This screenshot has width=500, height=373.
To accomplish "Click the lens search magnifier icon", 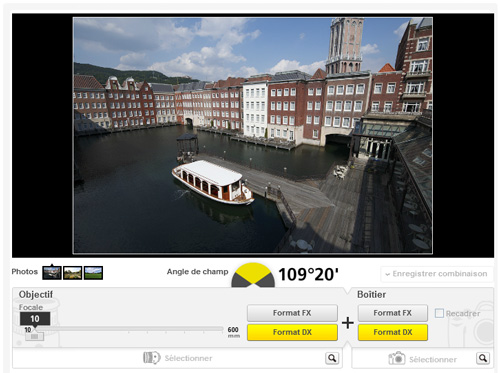I will [x=332, y=358].
